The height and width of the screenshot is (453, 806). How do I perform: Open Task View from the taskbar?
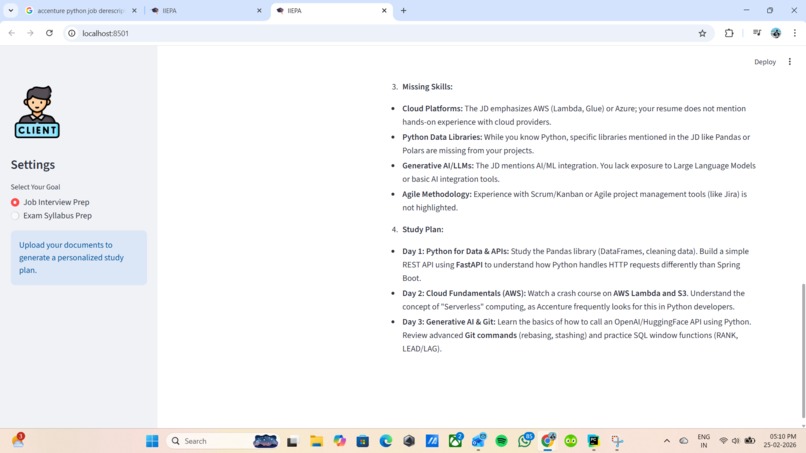(x=292, y=441)
